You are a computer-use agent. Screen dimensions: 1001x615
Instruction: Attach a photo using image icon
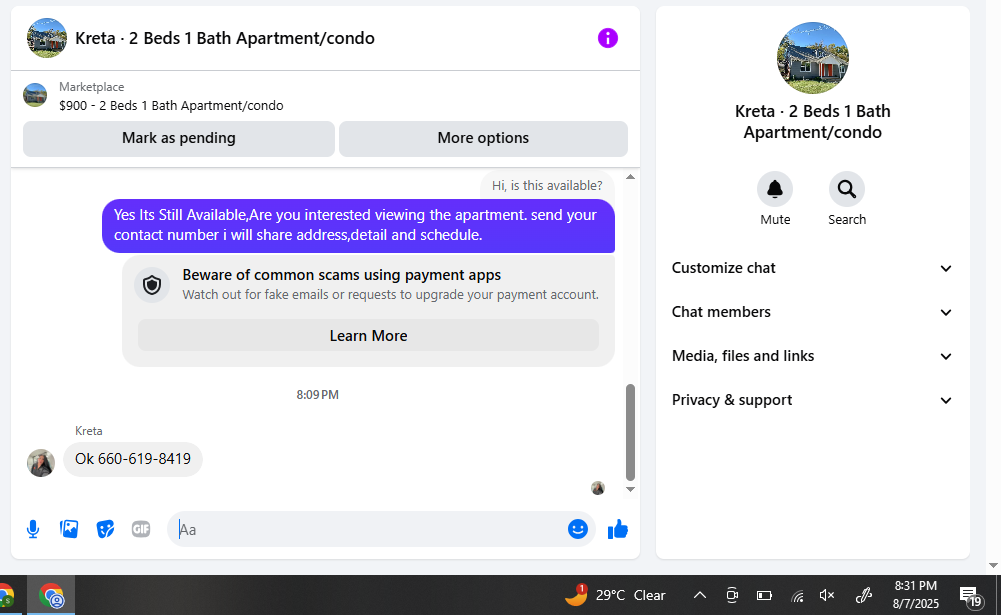(x=69, y=529)
